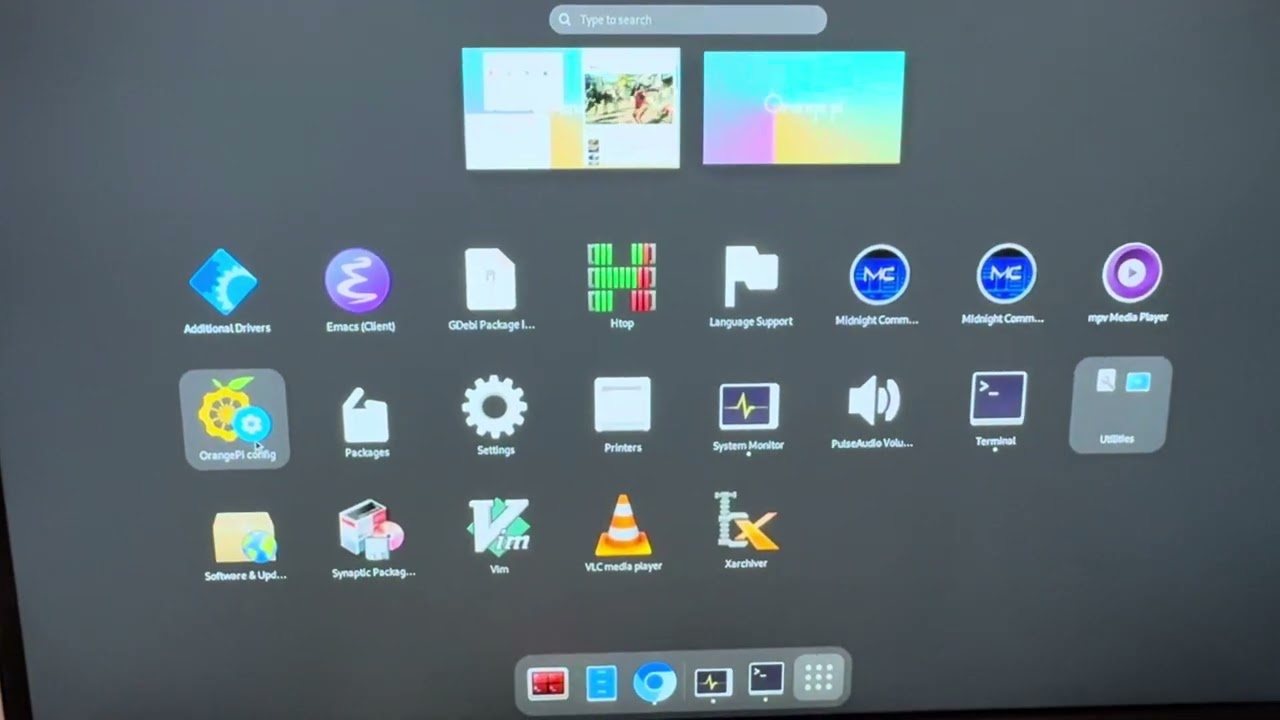The image size is (1280, 720).
Task: Select the workspace thumbnail with open windows
Action: tap(571, 108)
